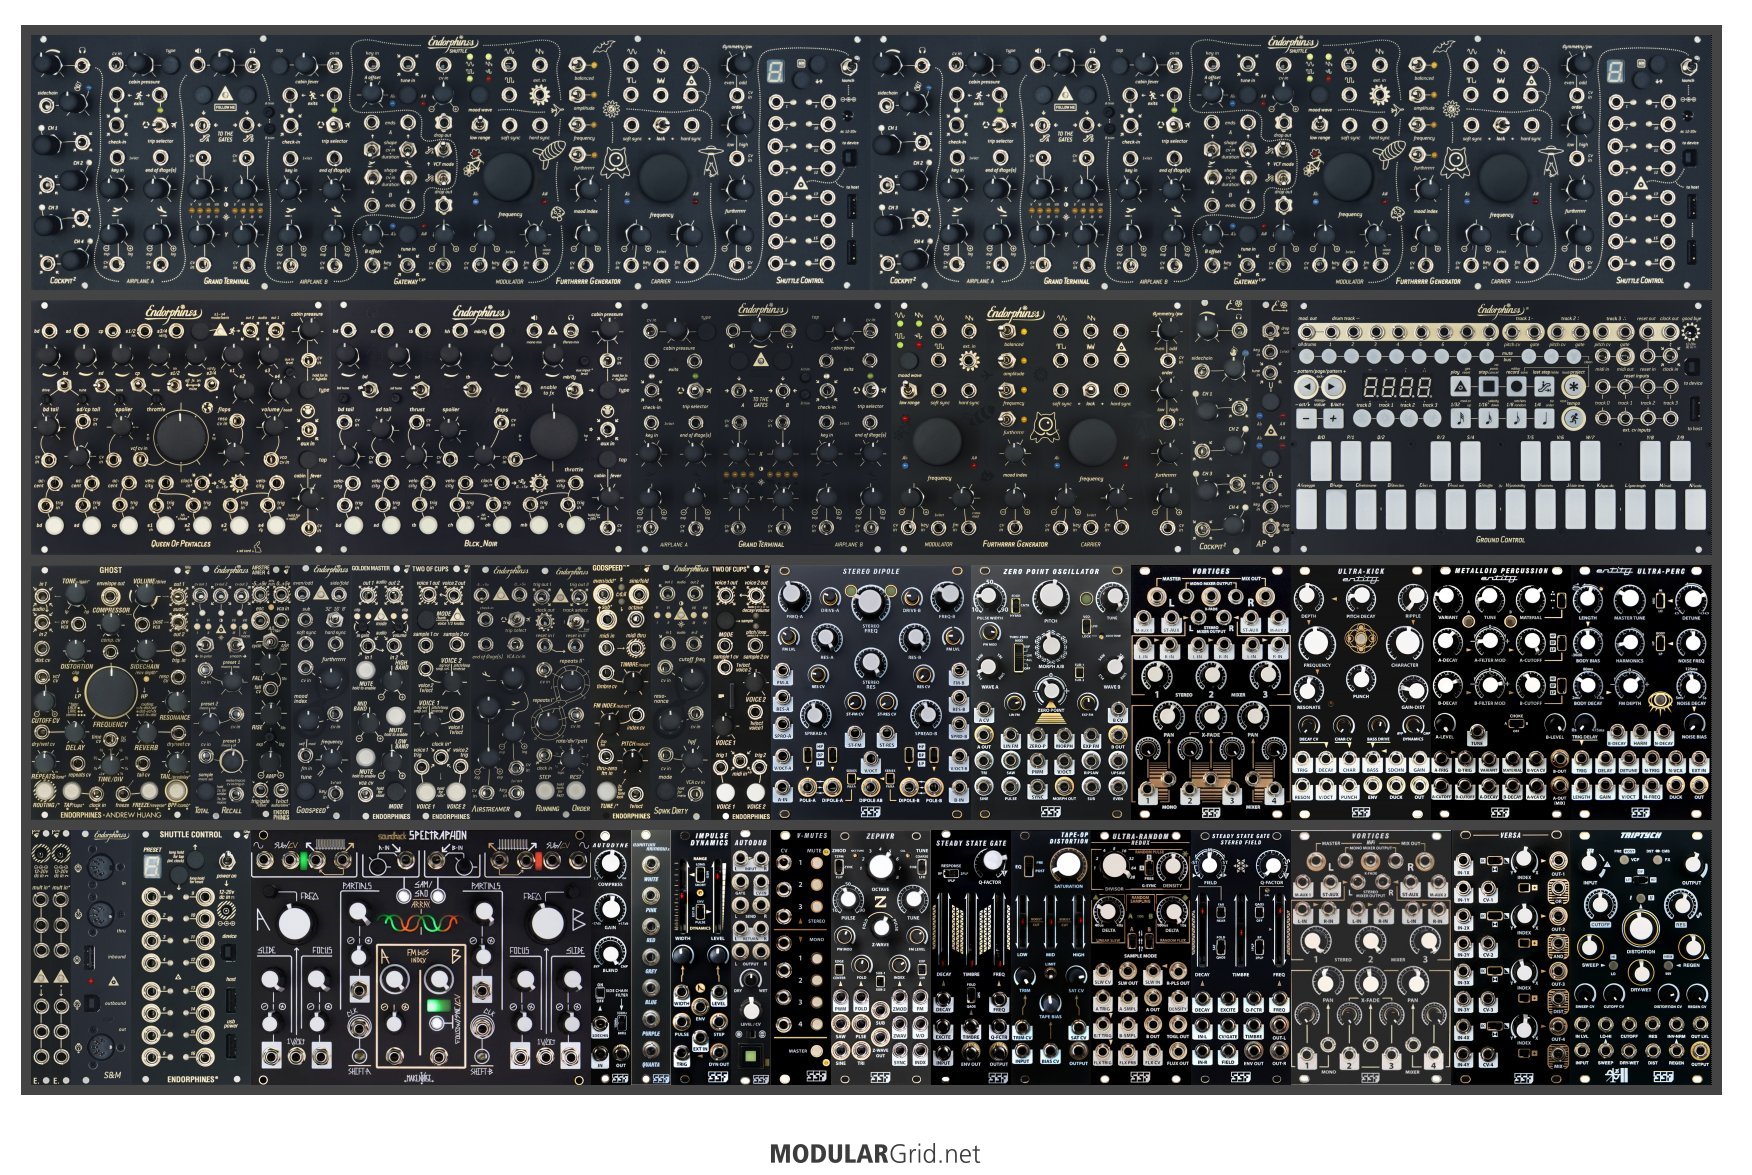Click the "Queen of Pentacles" module label
Screen dimensions: 1752x1175
click(x=181, y=544)
